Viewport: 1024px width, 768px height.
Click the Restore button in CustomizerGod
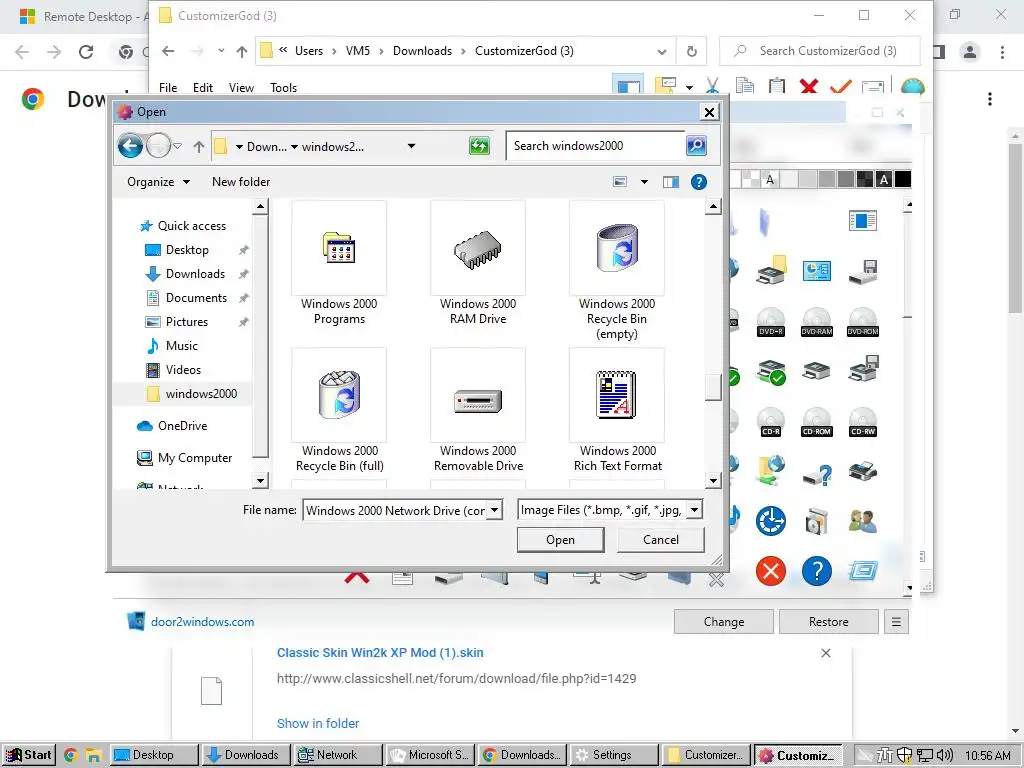point(829,622)
